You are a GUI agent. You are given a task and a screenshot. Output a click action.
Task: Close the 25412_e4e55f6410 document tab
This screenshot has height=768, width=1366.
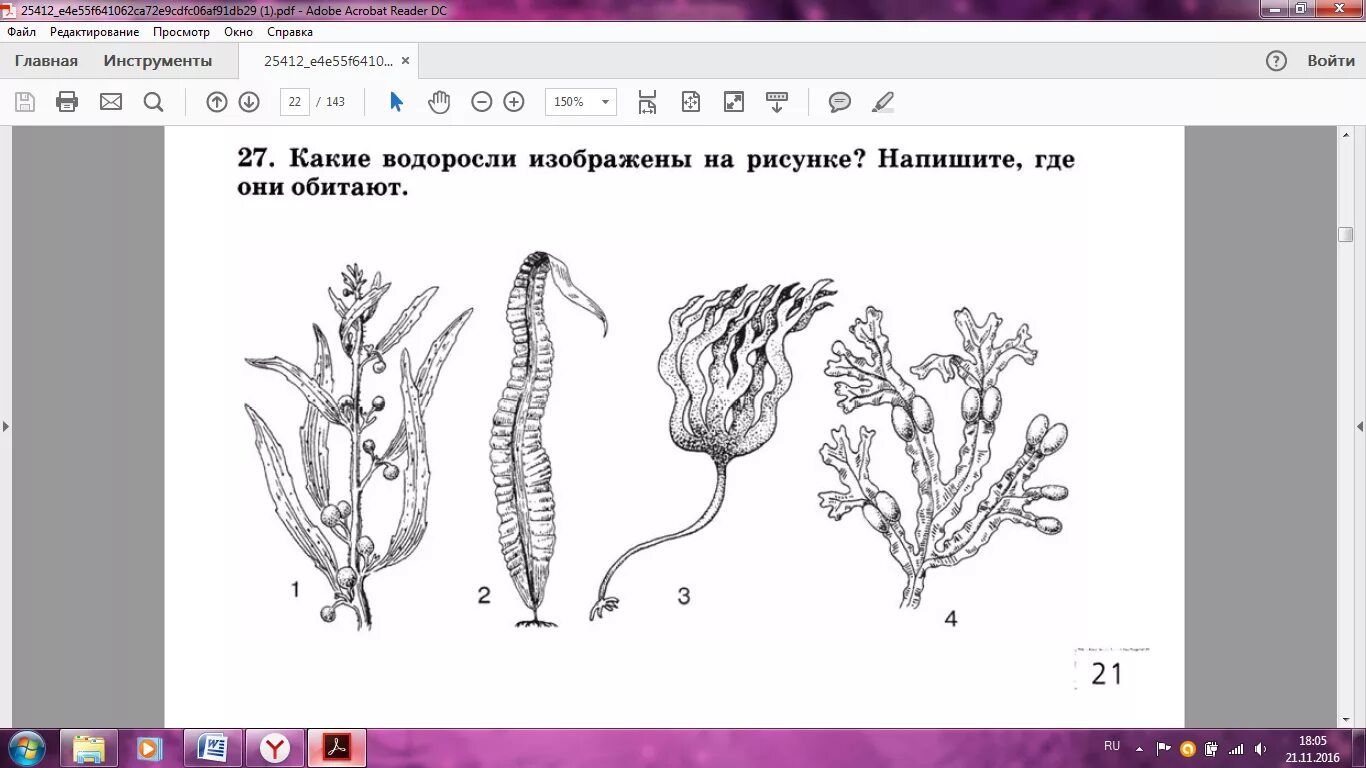(x=405, y=61)
